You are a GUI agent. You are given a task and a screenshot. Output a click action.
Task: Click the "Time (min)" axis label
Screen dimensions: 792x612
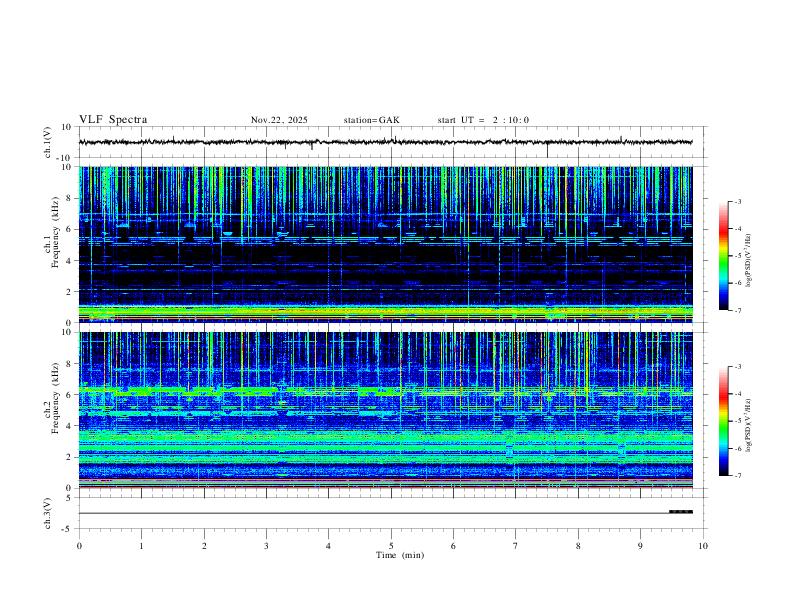point(400,555)
